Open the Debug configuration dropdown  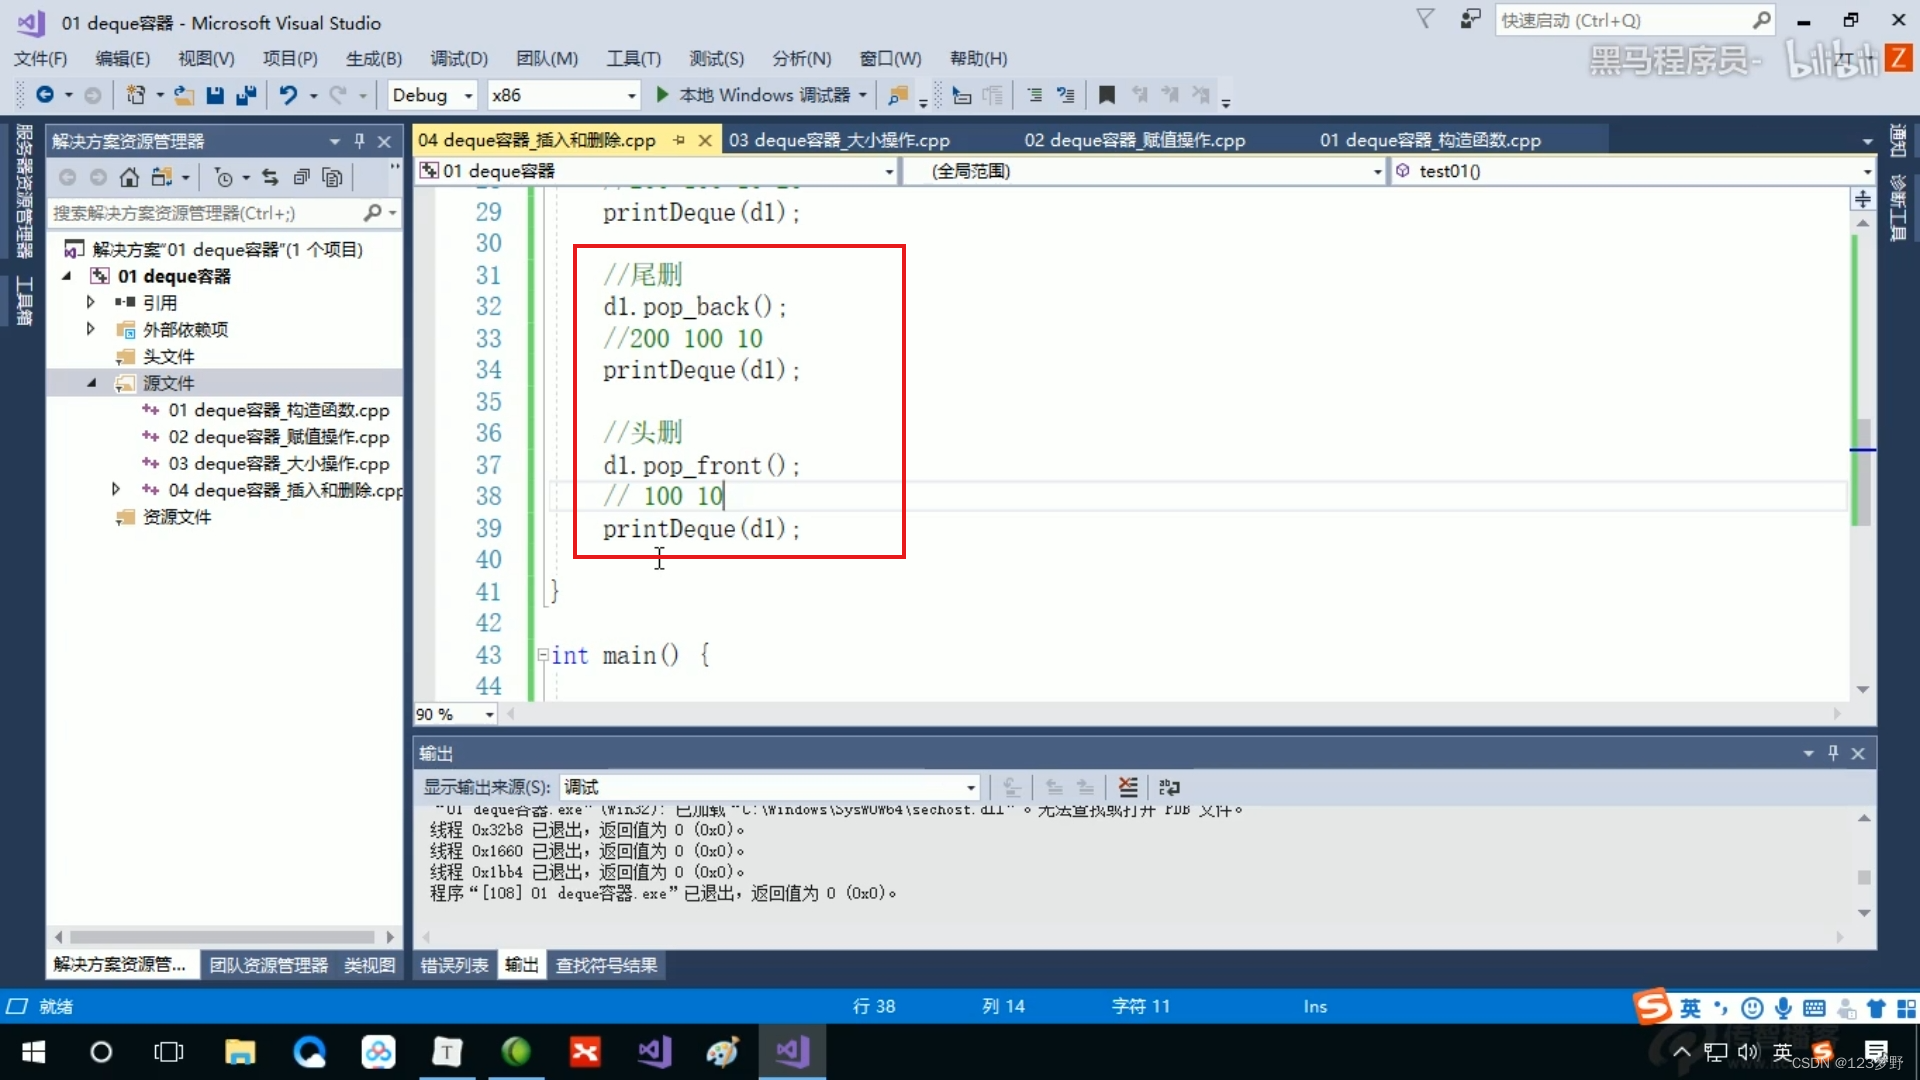[468, 95]
